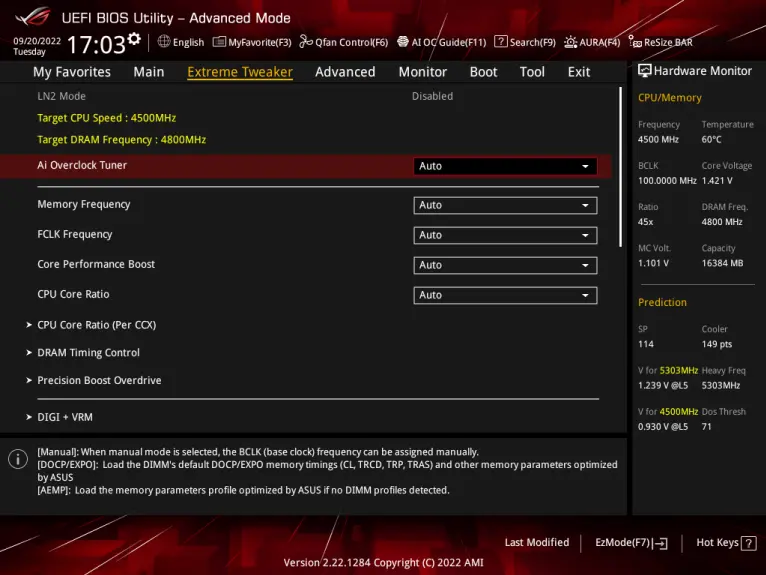The width and height of the screenshot is (766, 575).
Task: Click the globe language icon
Action: (164, 42)
